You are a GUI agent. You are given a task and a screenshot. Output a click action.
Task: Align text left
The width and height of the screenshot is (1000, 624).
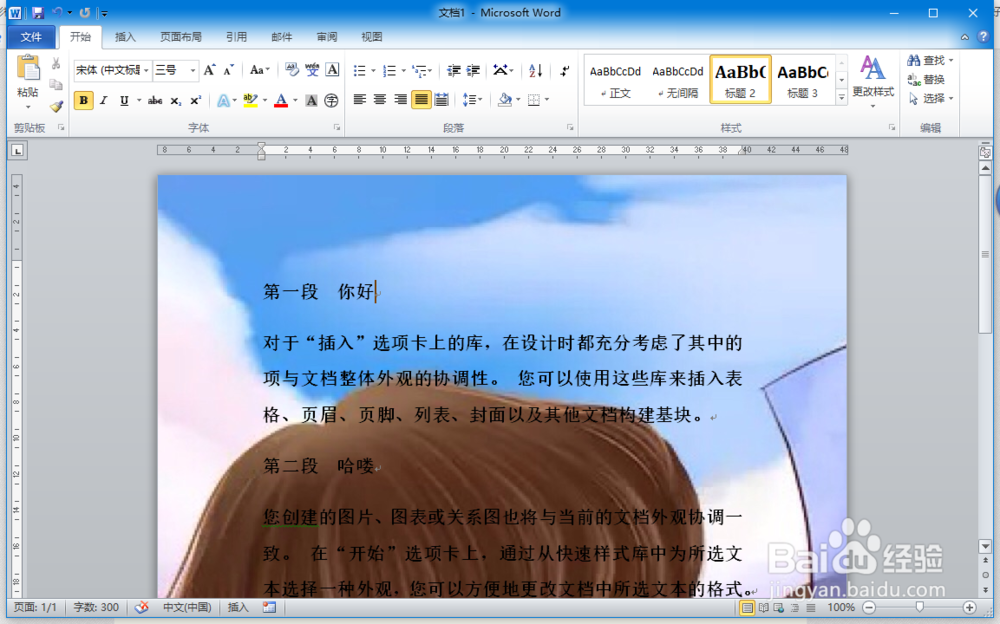360,100
